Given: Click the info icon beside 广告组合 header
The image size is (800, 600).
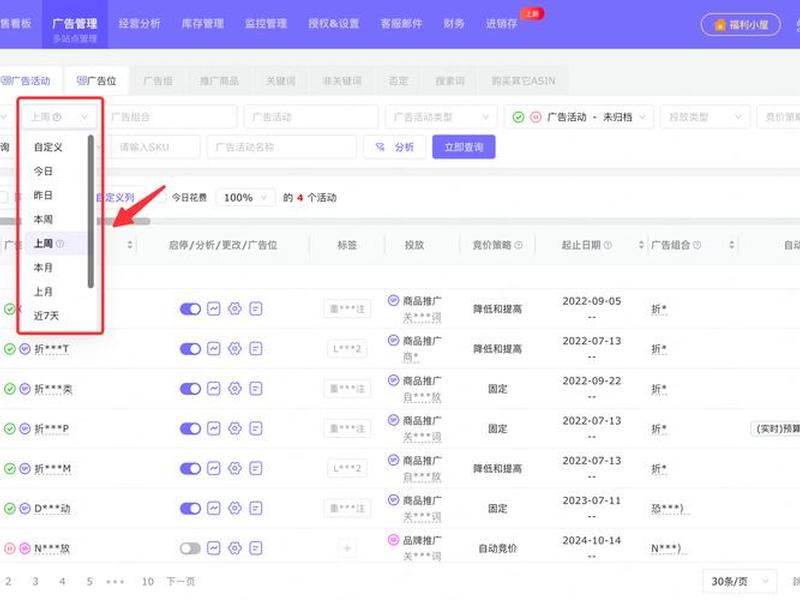Looking at the screenshot, I should [697, 245].
